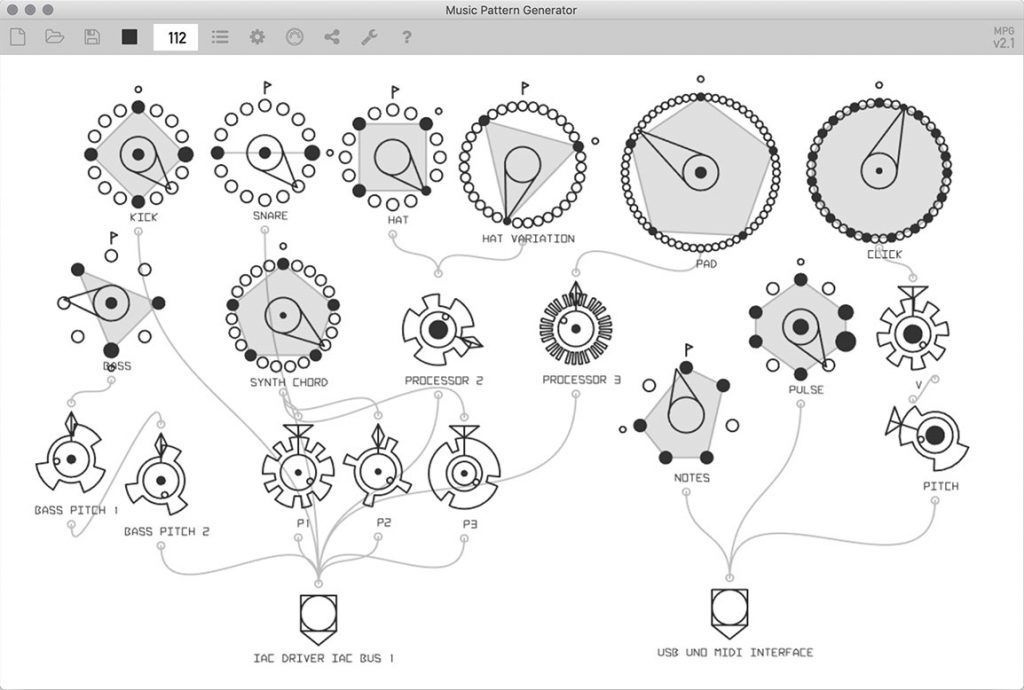Toggle the mute dot above the KICK wheel
Viewport: 1024px width, 690px height.
137,90
